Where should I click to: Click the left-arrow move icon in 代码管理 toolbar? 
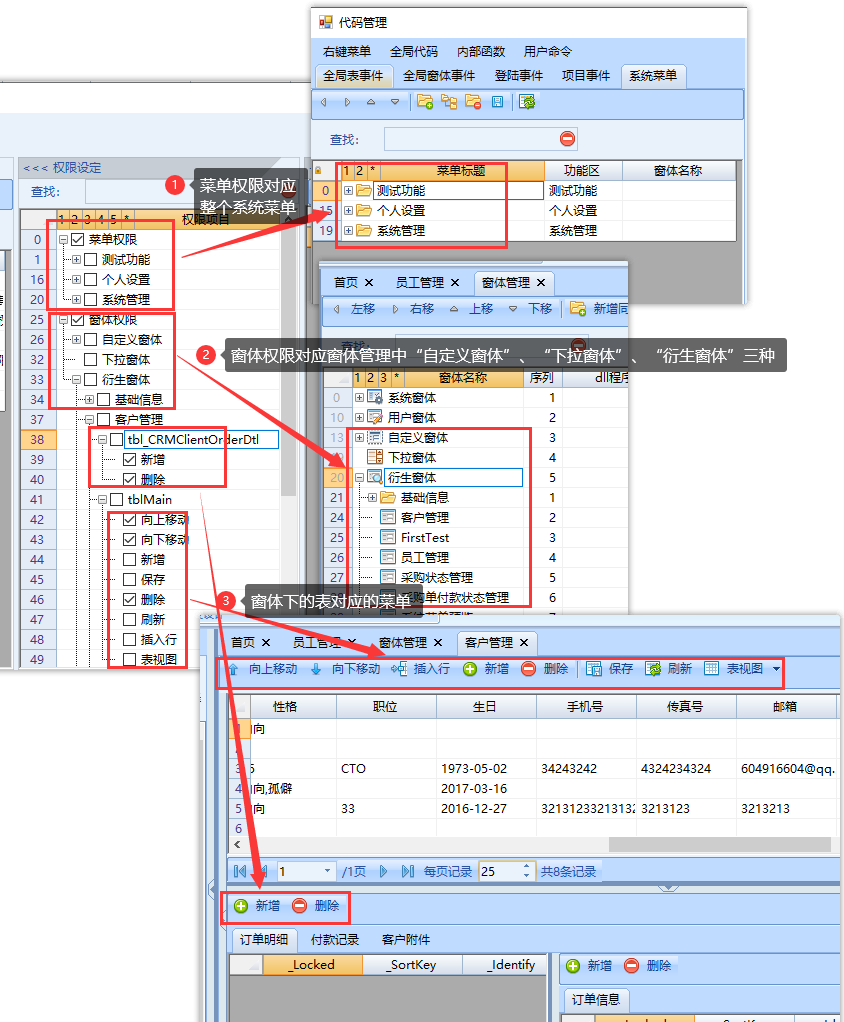(323, 102)
